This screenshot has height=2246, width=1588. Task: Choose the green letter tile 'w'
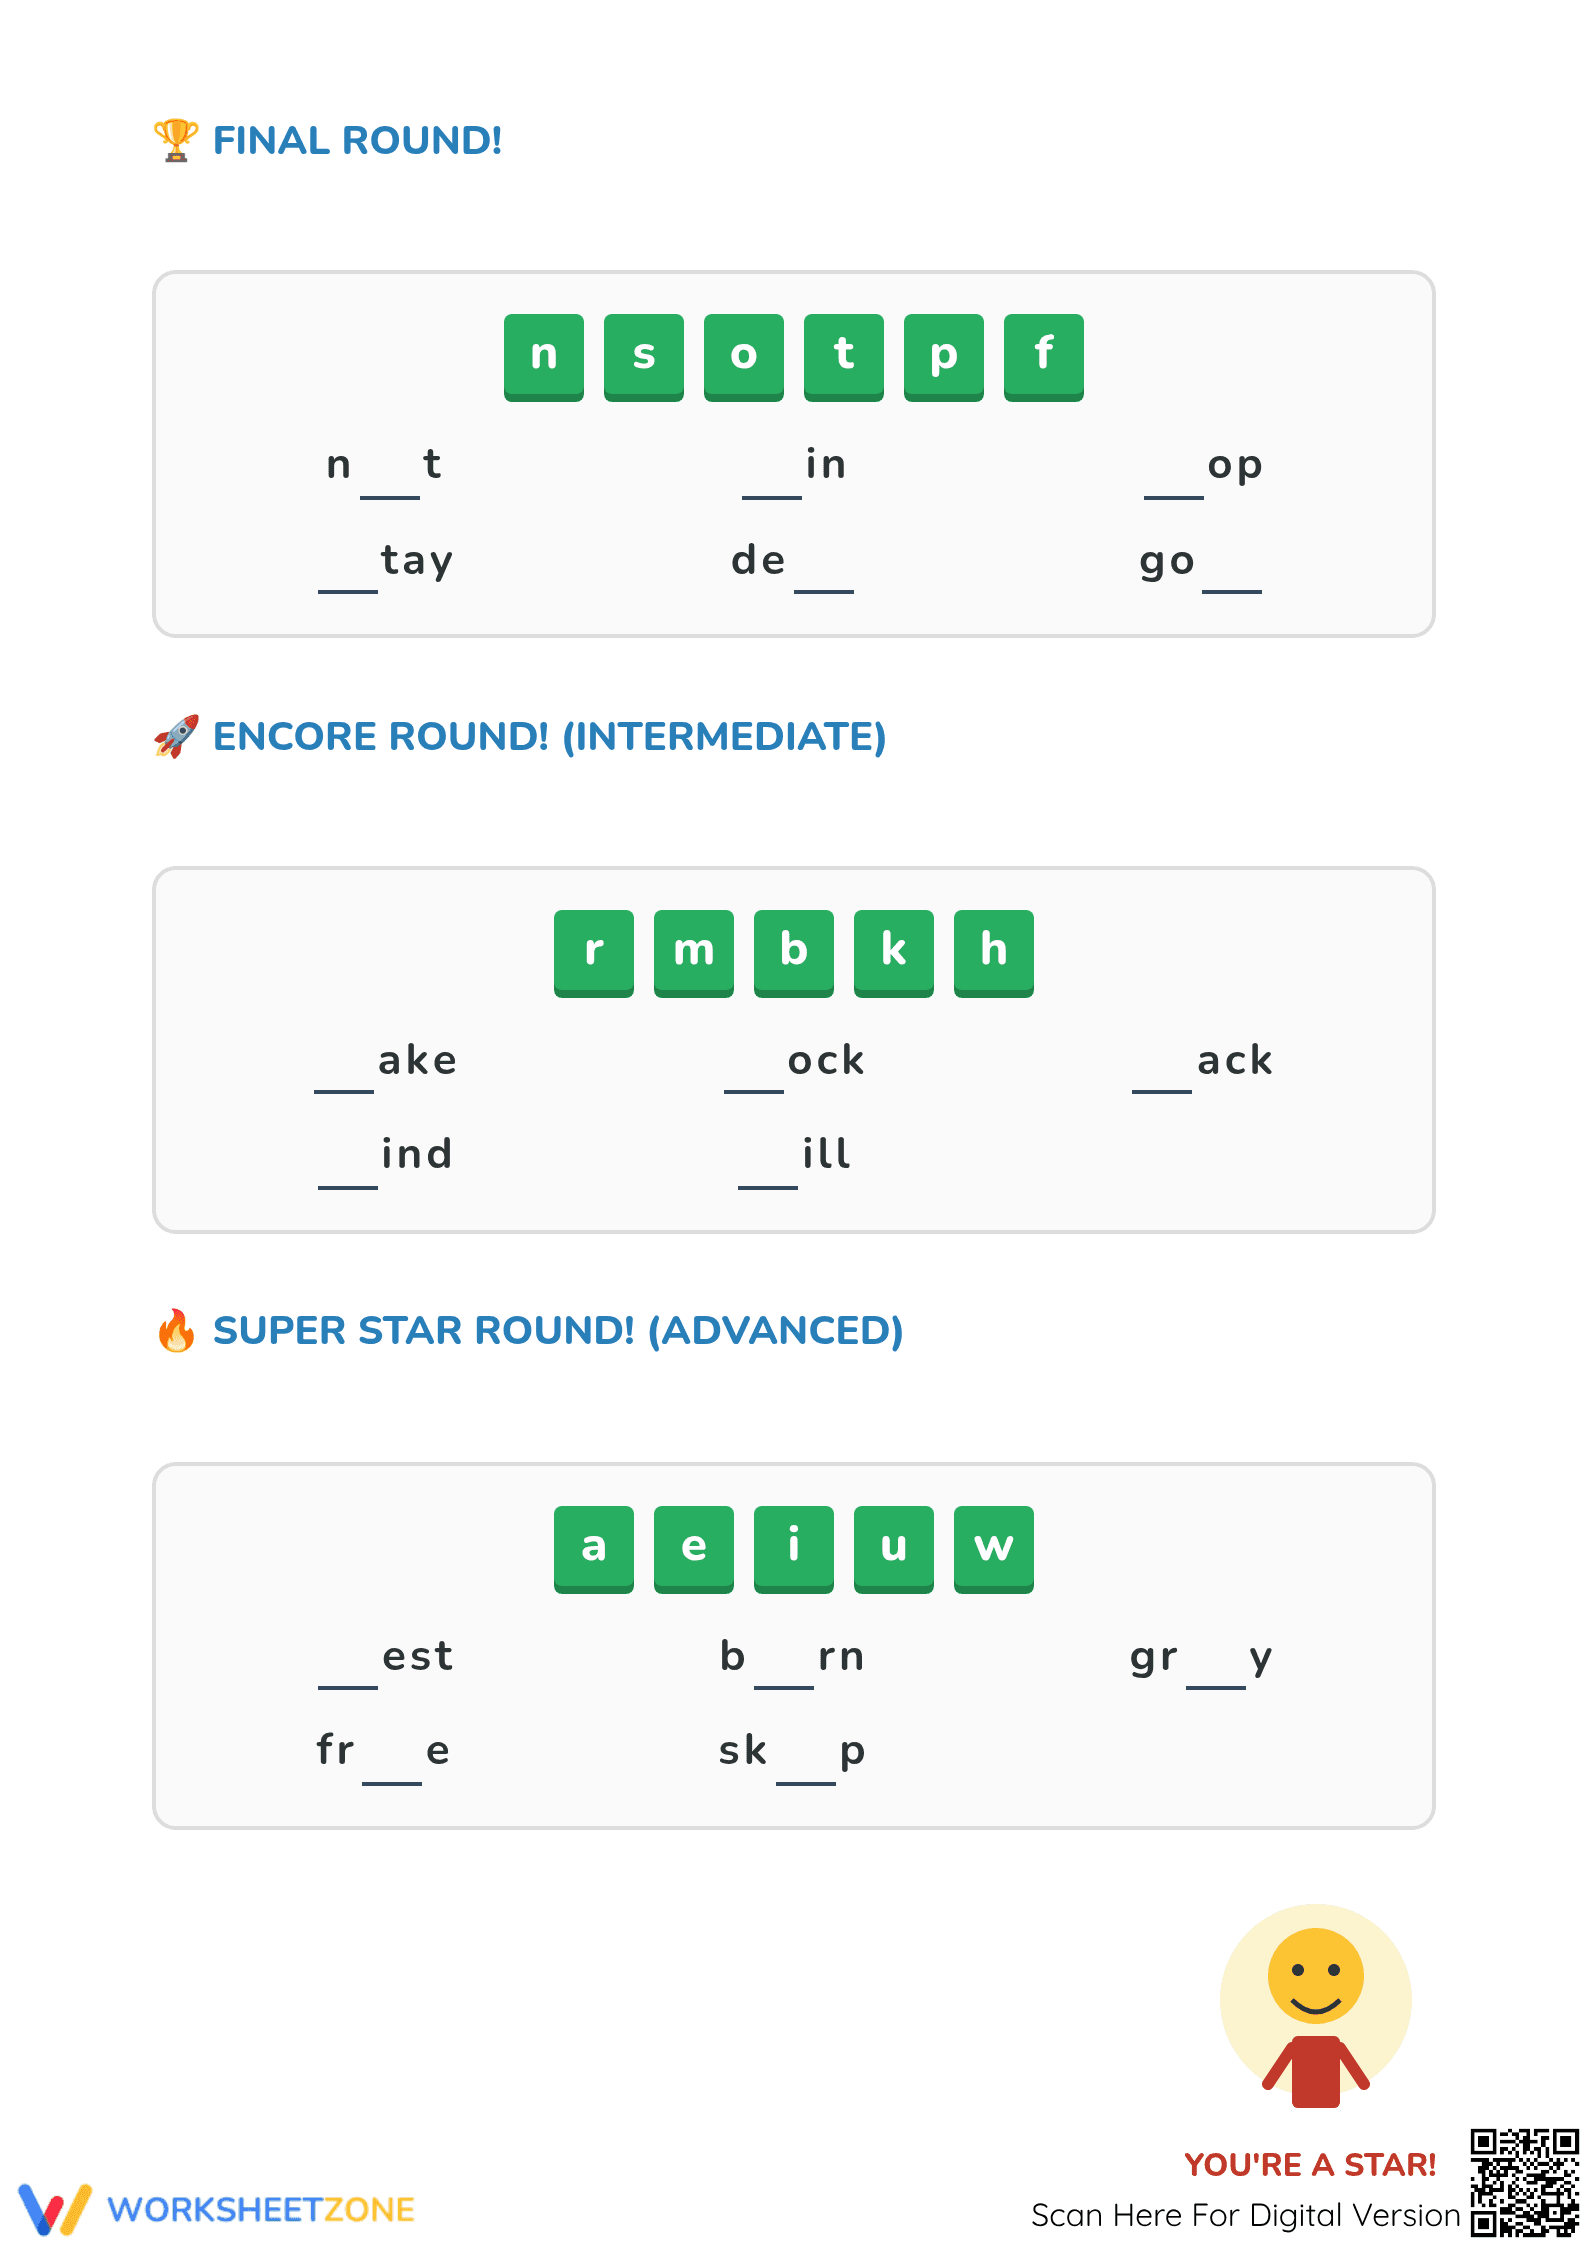tap(994, 1549)
